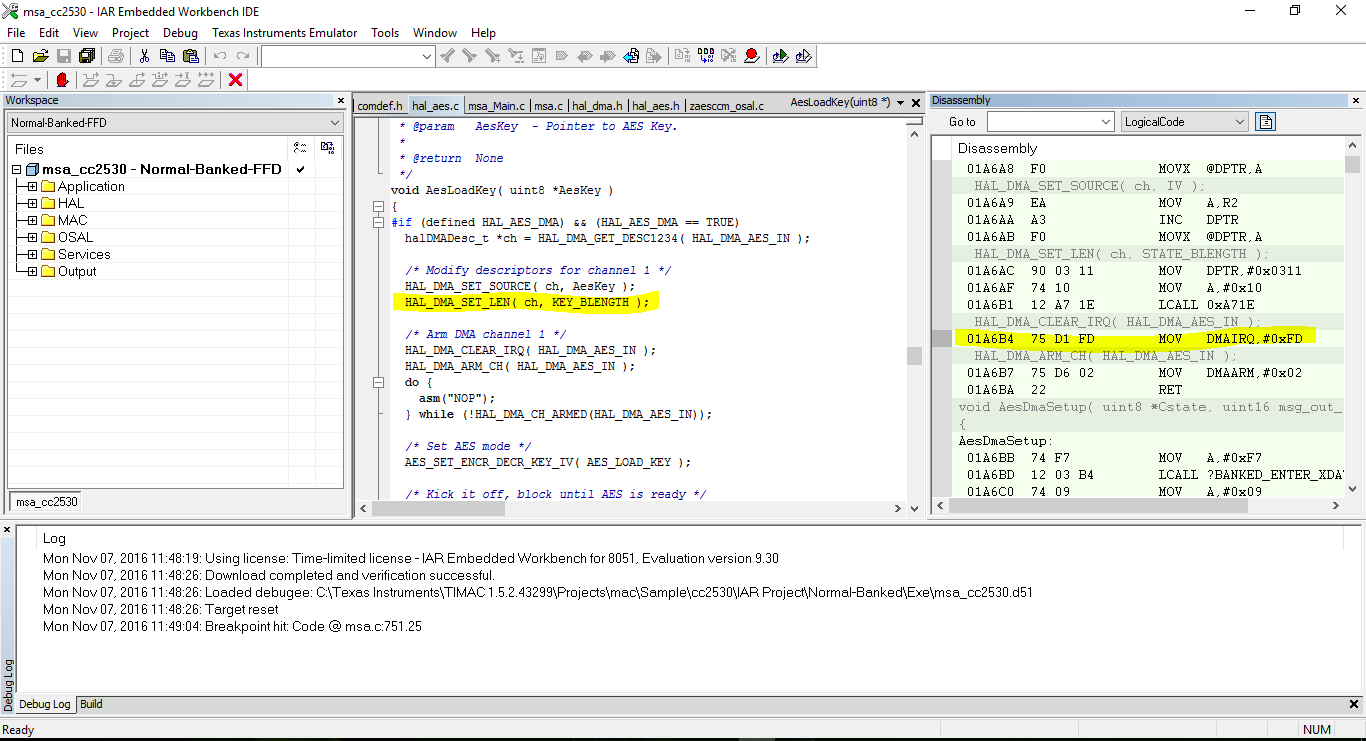
Task: Click the Undo arrow icon
Action: pos(220,56)
